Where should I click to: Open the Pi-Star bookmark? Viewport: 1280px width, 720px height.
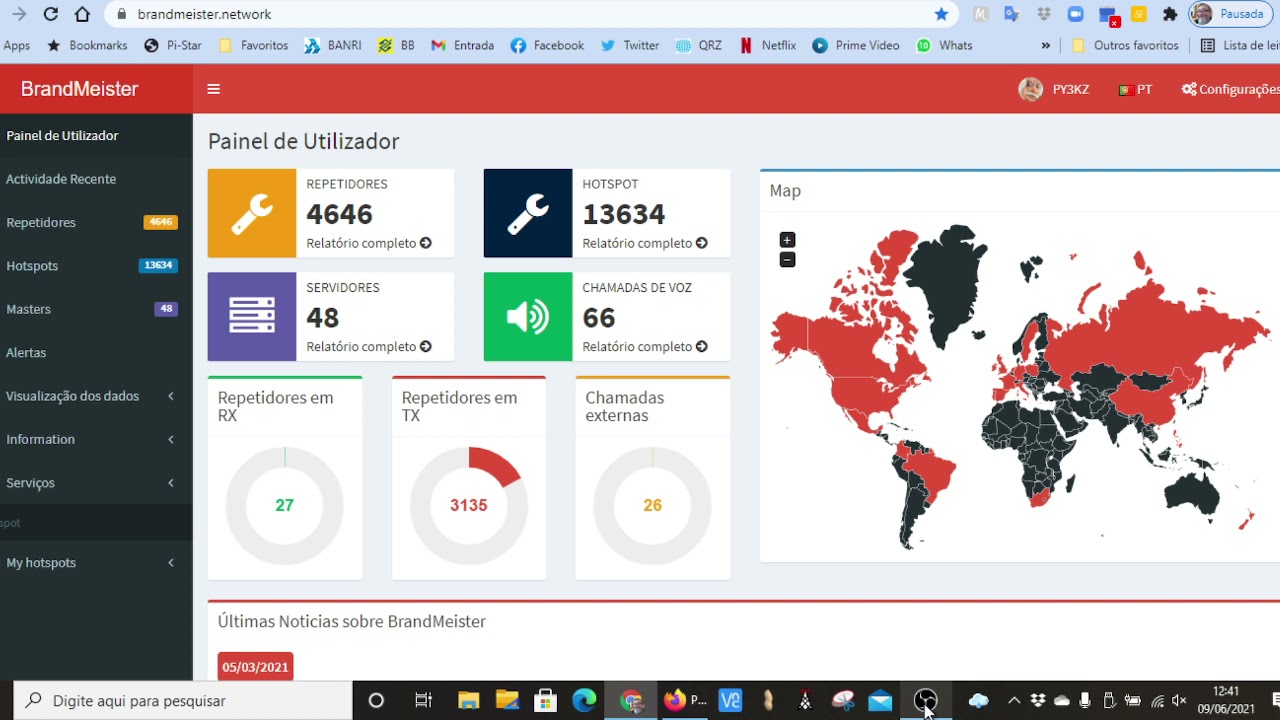click(x=173, y=45)
